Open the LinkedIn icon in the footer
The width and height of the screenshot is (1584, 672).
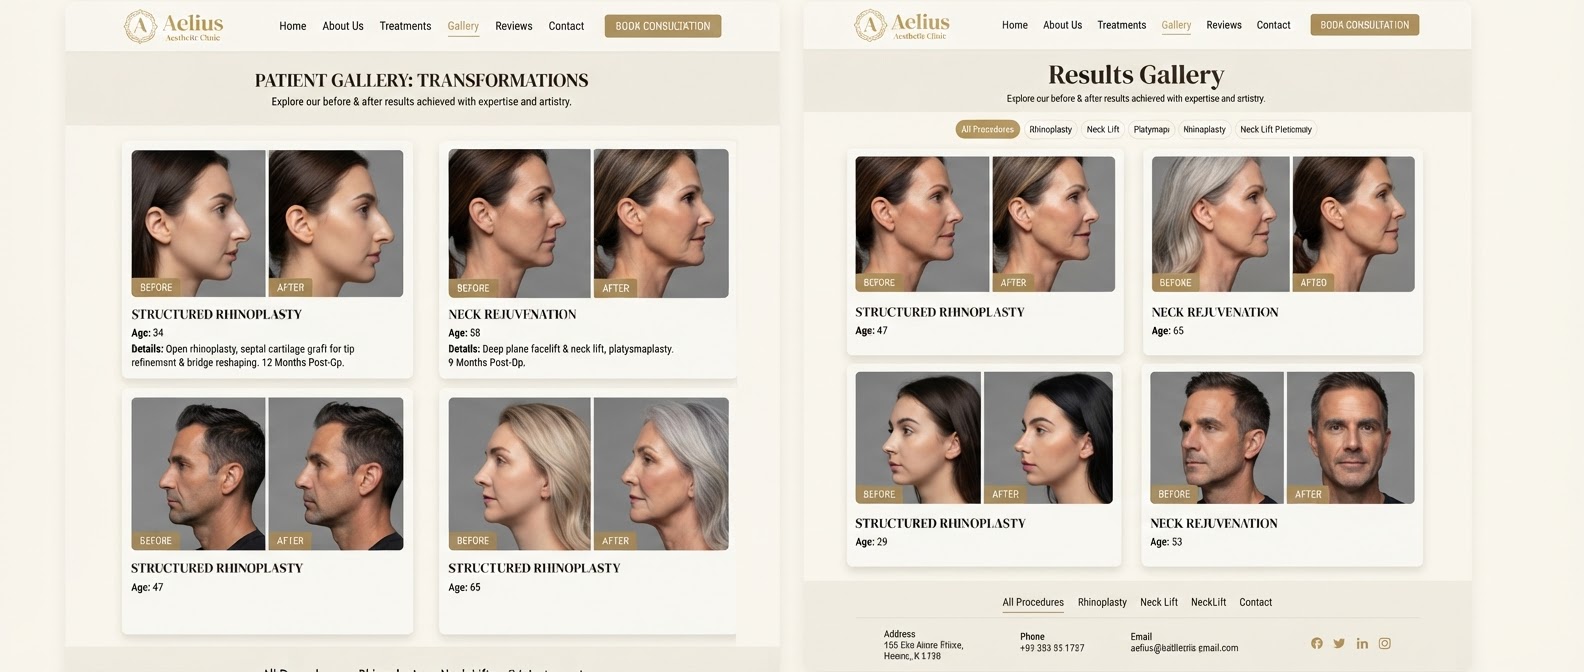click(1362, 644)
